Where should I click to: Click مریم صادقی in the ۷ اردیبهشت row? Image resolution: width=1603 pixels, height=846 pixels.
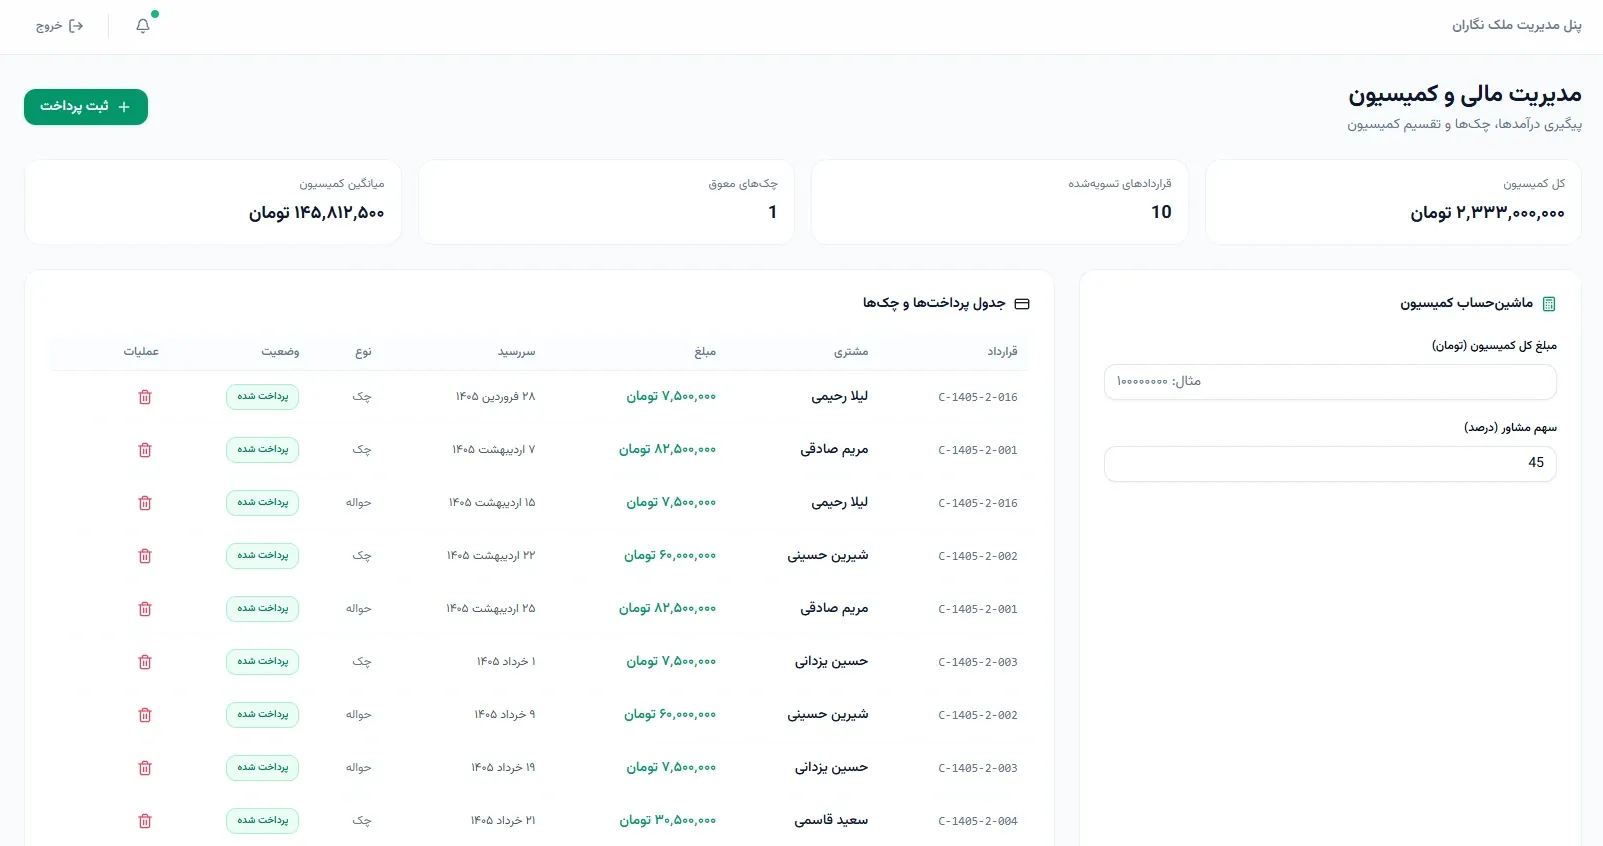[x=834, y=450]
